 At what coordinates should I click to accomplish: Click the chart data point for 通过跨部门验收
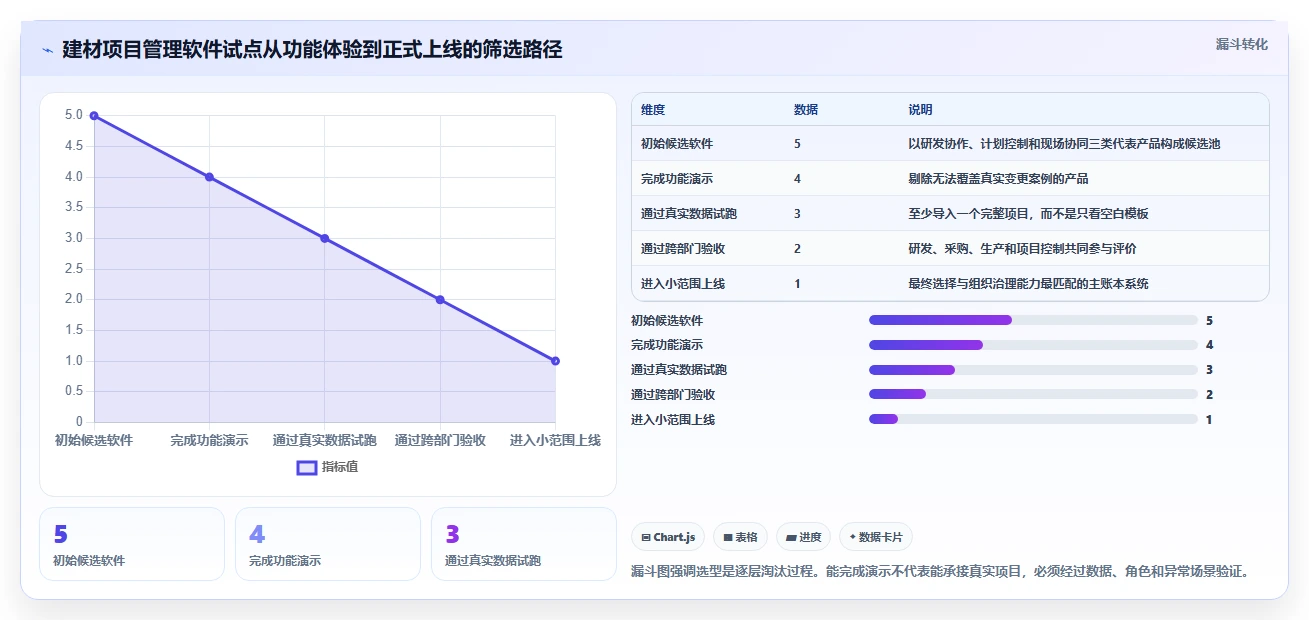coord(440,300)
